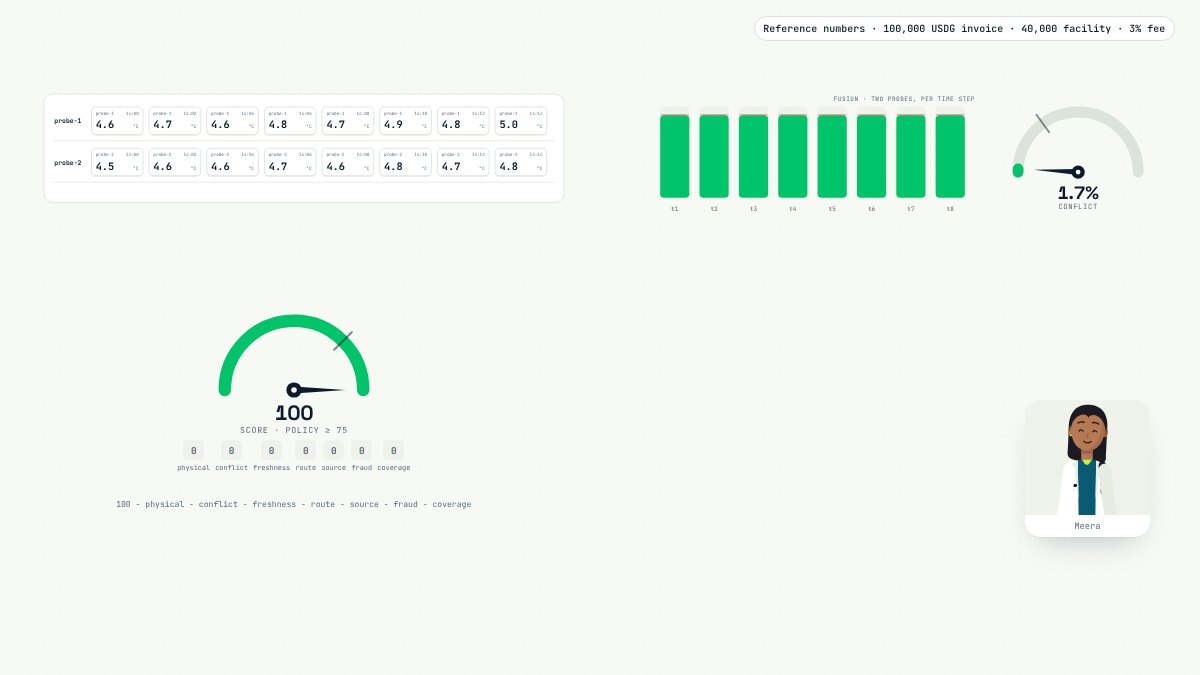Click the "100 - physical - conflict…" formula line
This screenshot has width=1200, height=675.
pos(294,504)
